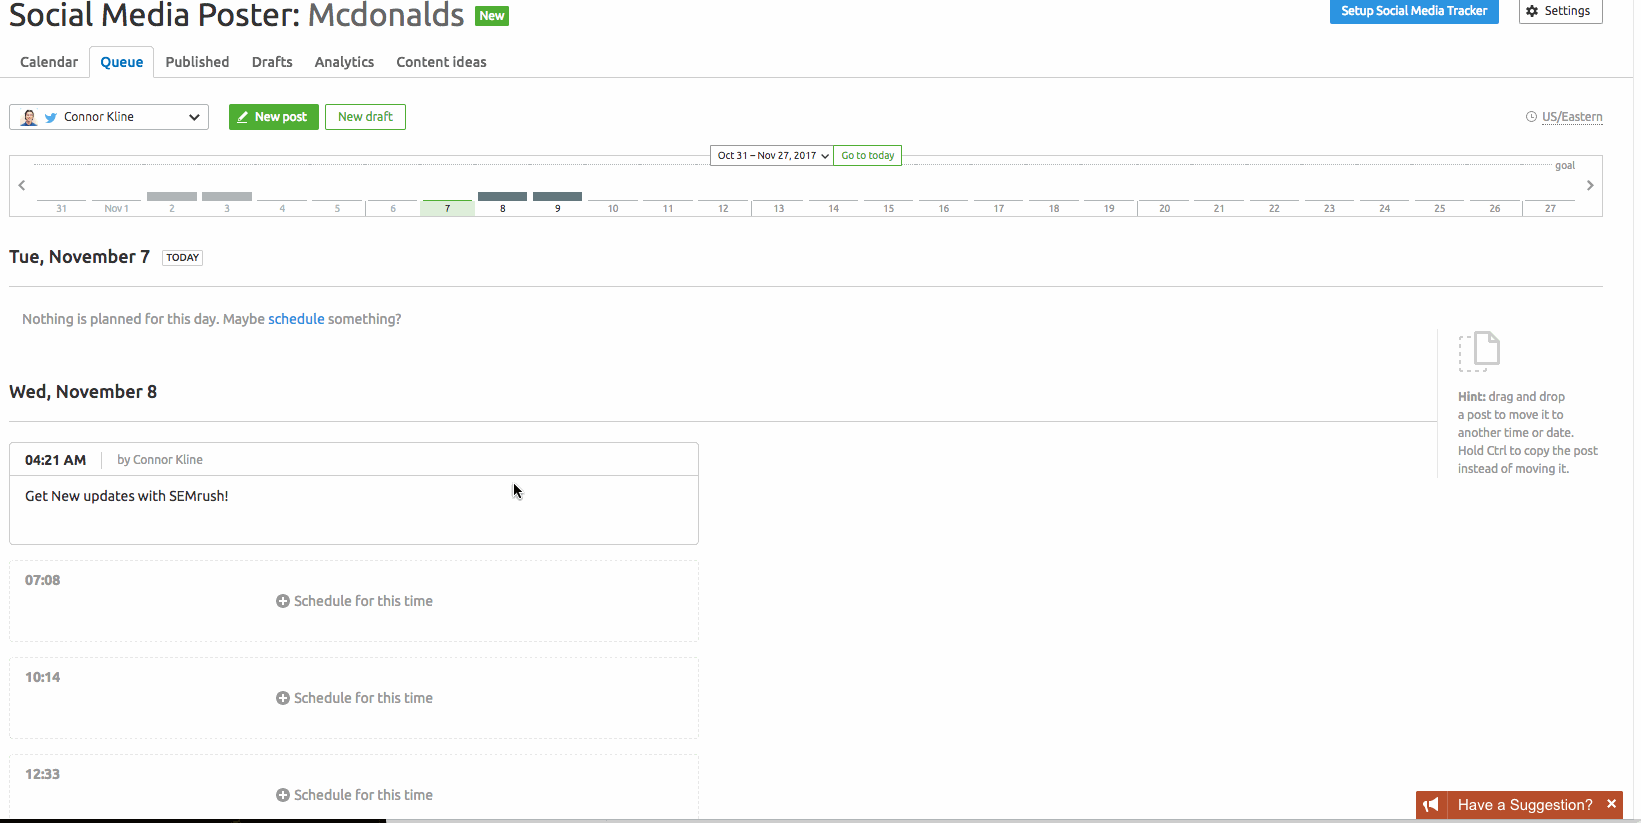
Task: Click the gear icon in Settings button
Action: (1532, 11)
